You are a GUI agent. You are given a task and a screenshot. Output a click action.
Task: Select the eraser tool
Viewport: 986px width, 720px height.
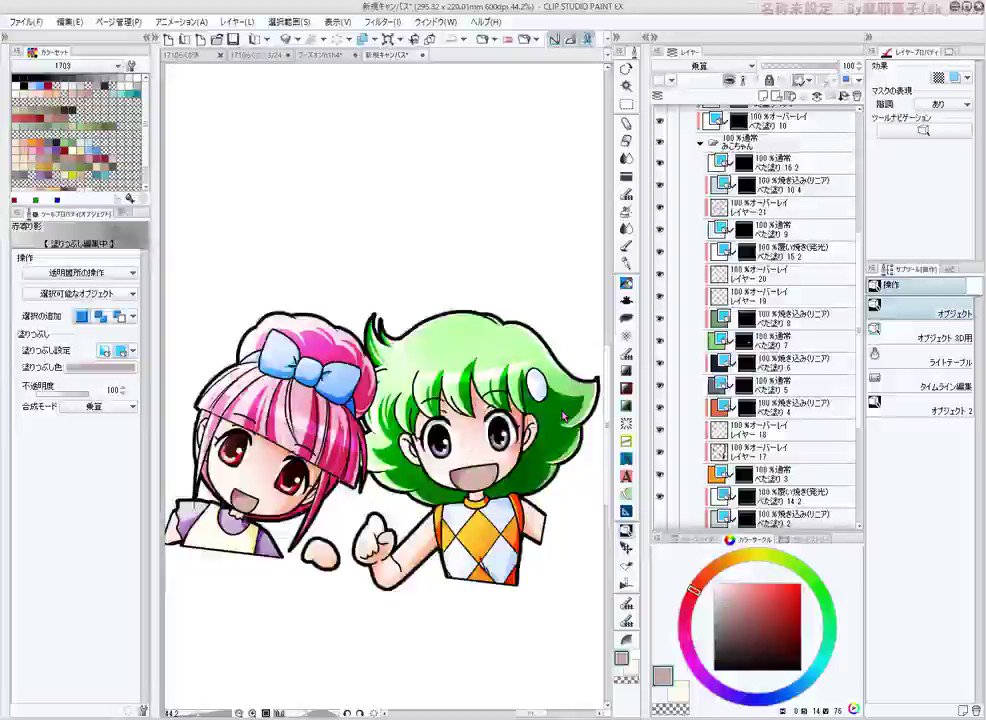[626, 141]
